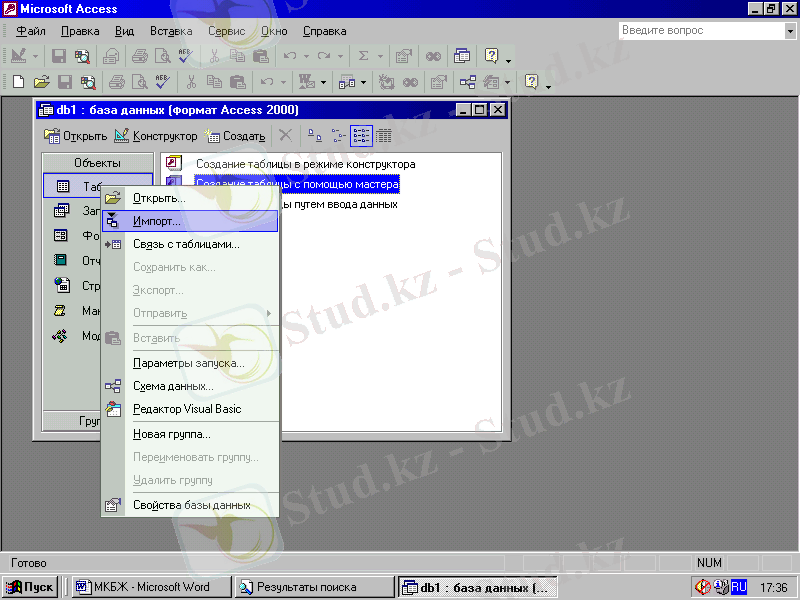This screenshot has width=800, height=600.
Task: Click the 'Введите вопрос' question input field
Action: 702,31
